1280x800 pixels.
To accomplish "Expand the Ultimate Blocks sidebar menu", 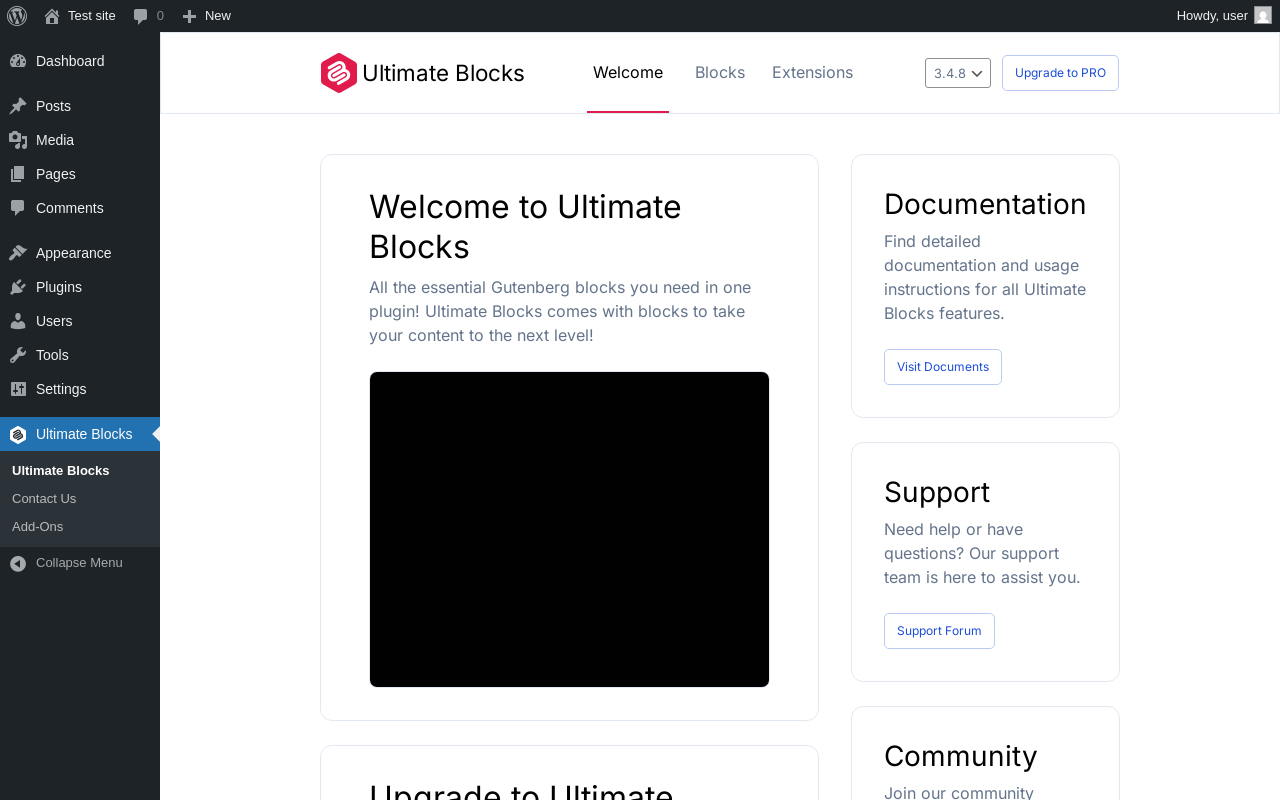I will click(84, 434).
